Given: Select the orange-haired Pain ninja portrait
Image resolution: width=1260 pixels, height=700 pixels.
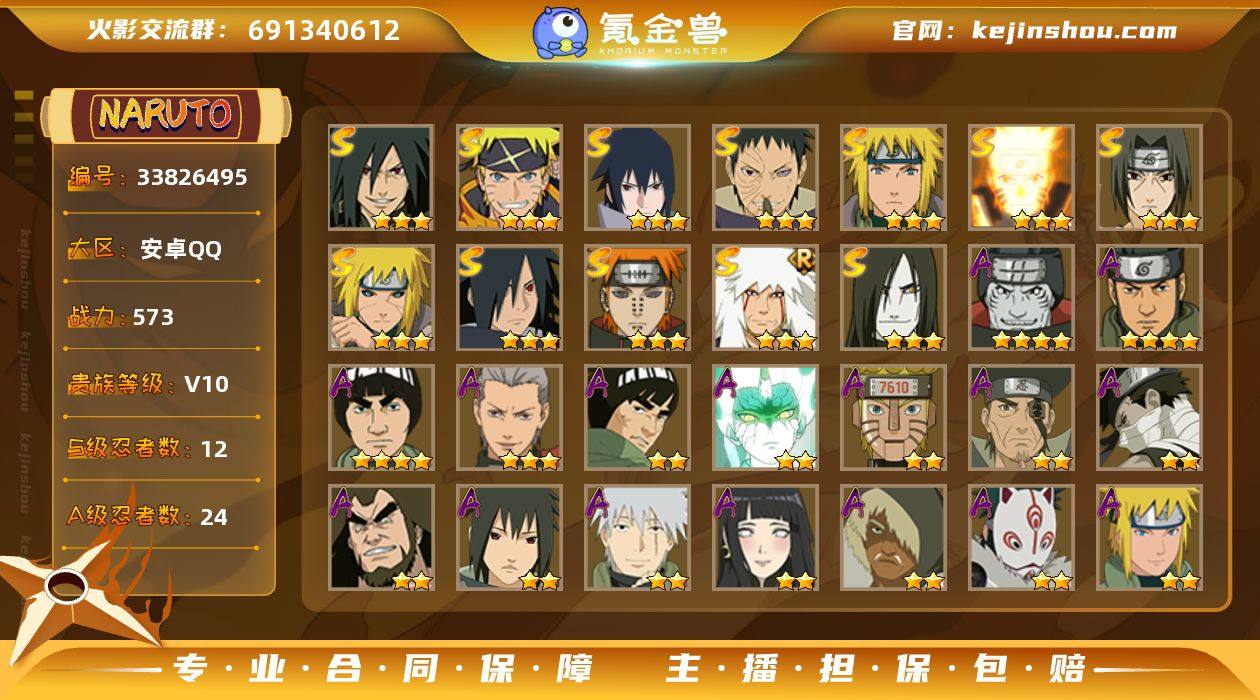Looking at the screenshot, I should pyautogui.click(x=637, y=297).
